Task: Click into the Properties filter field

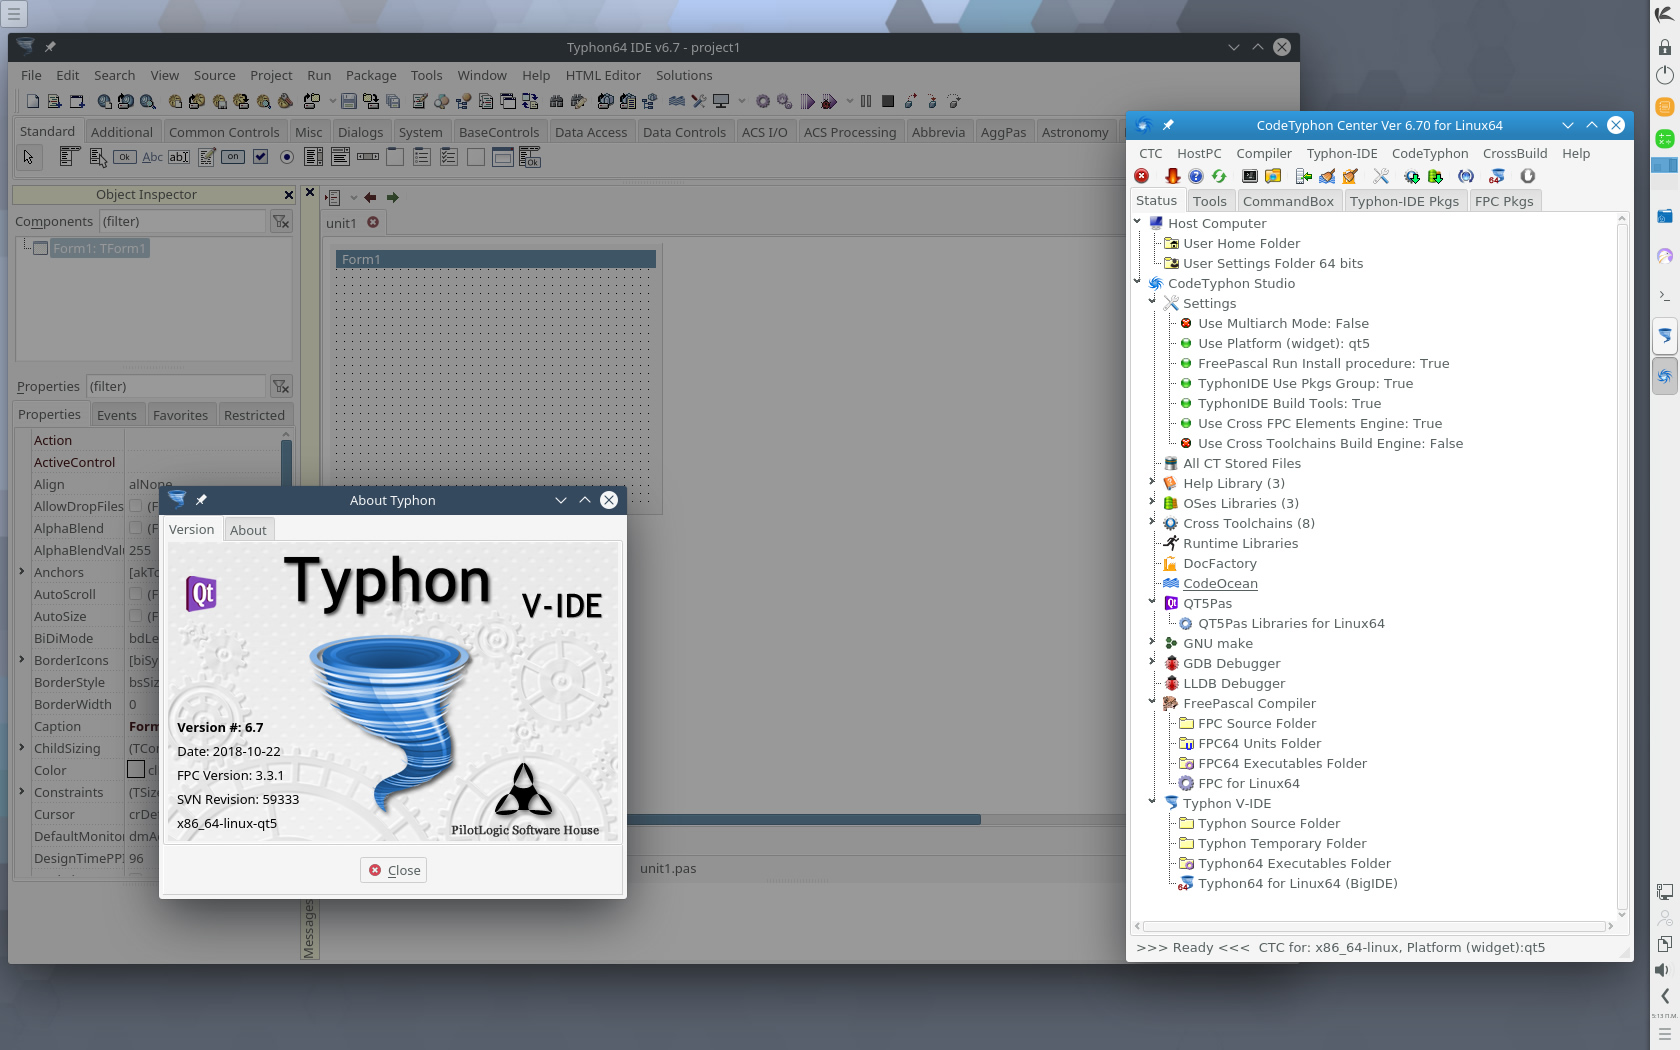Action: (175, 387)
